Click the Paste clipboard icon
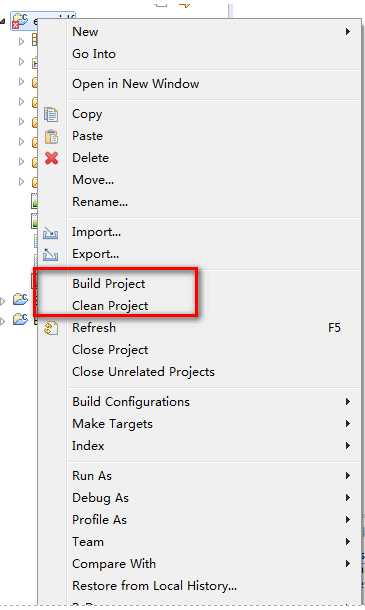Viewport: 365px width, 610px height. point(51,137)
